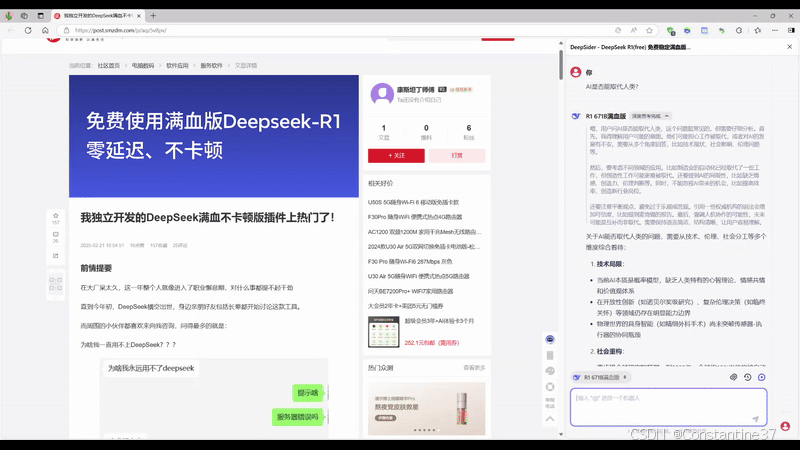Screen dimensions: 800x450
Task: Click the user question 'AI是否能取代人类?'
Action: [612, 87]
